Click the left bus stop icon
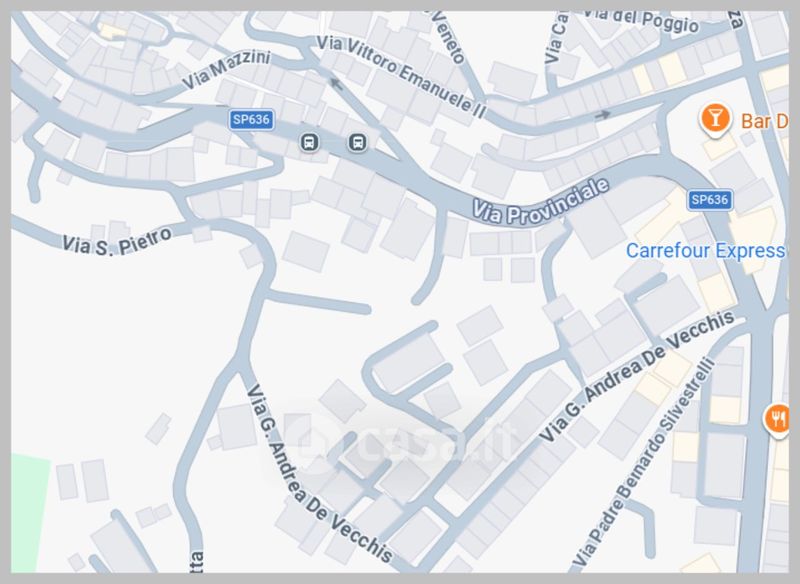Viewport: 800px width, 584px height. point(309,142)
